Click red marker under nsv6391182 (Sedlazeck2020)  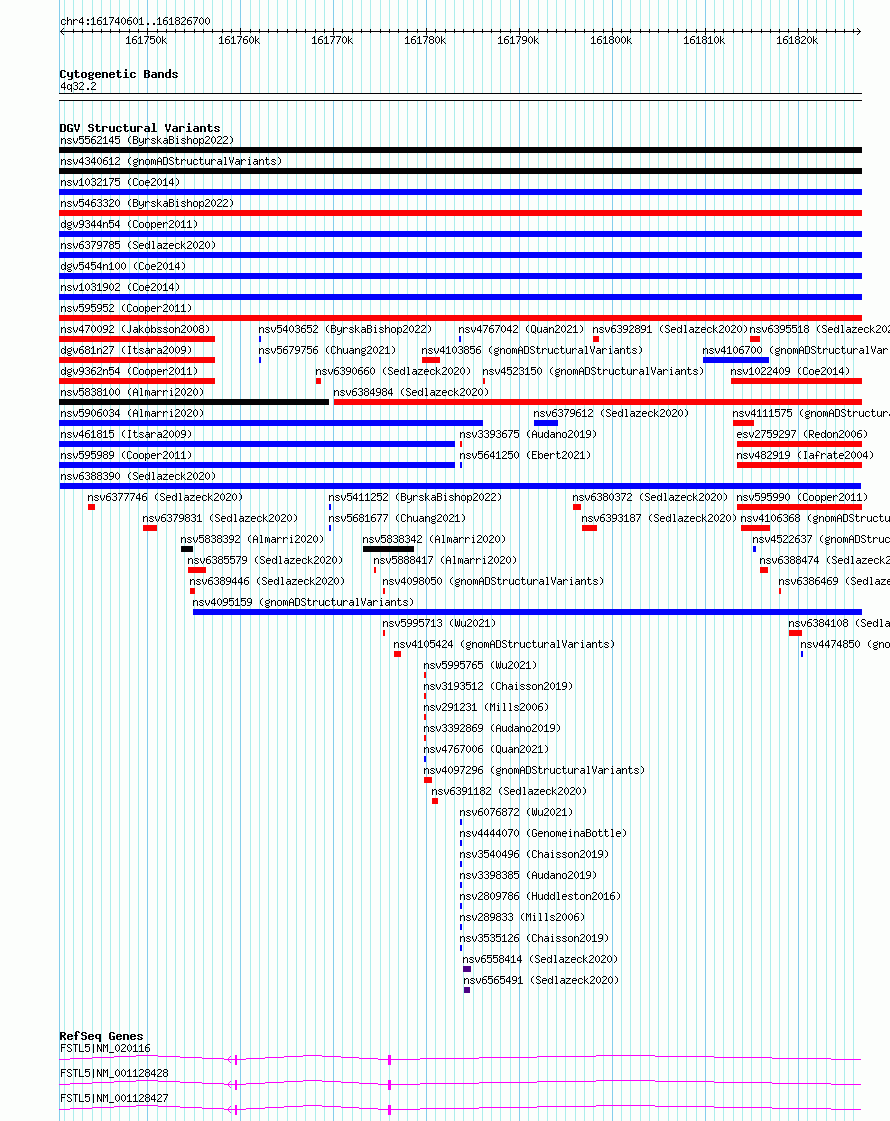(x=435, y=801)
